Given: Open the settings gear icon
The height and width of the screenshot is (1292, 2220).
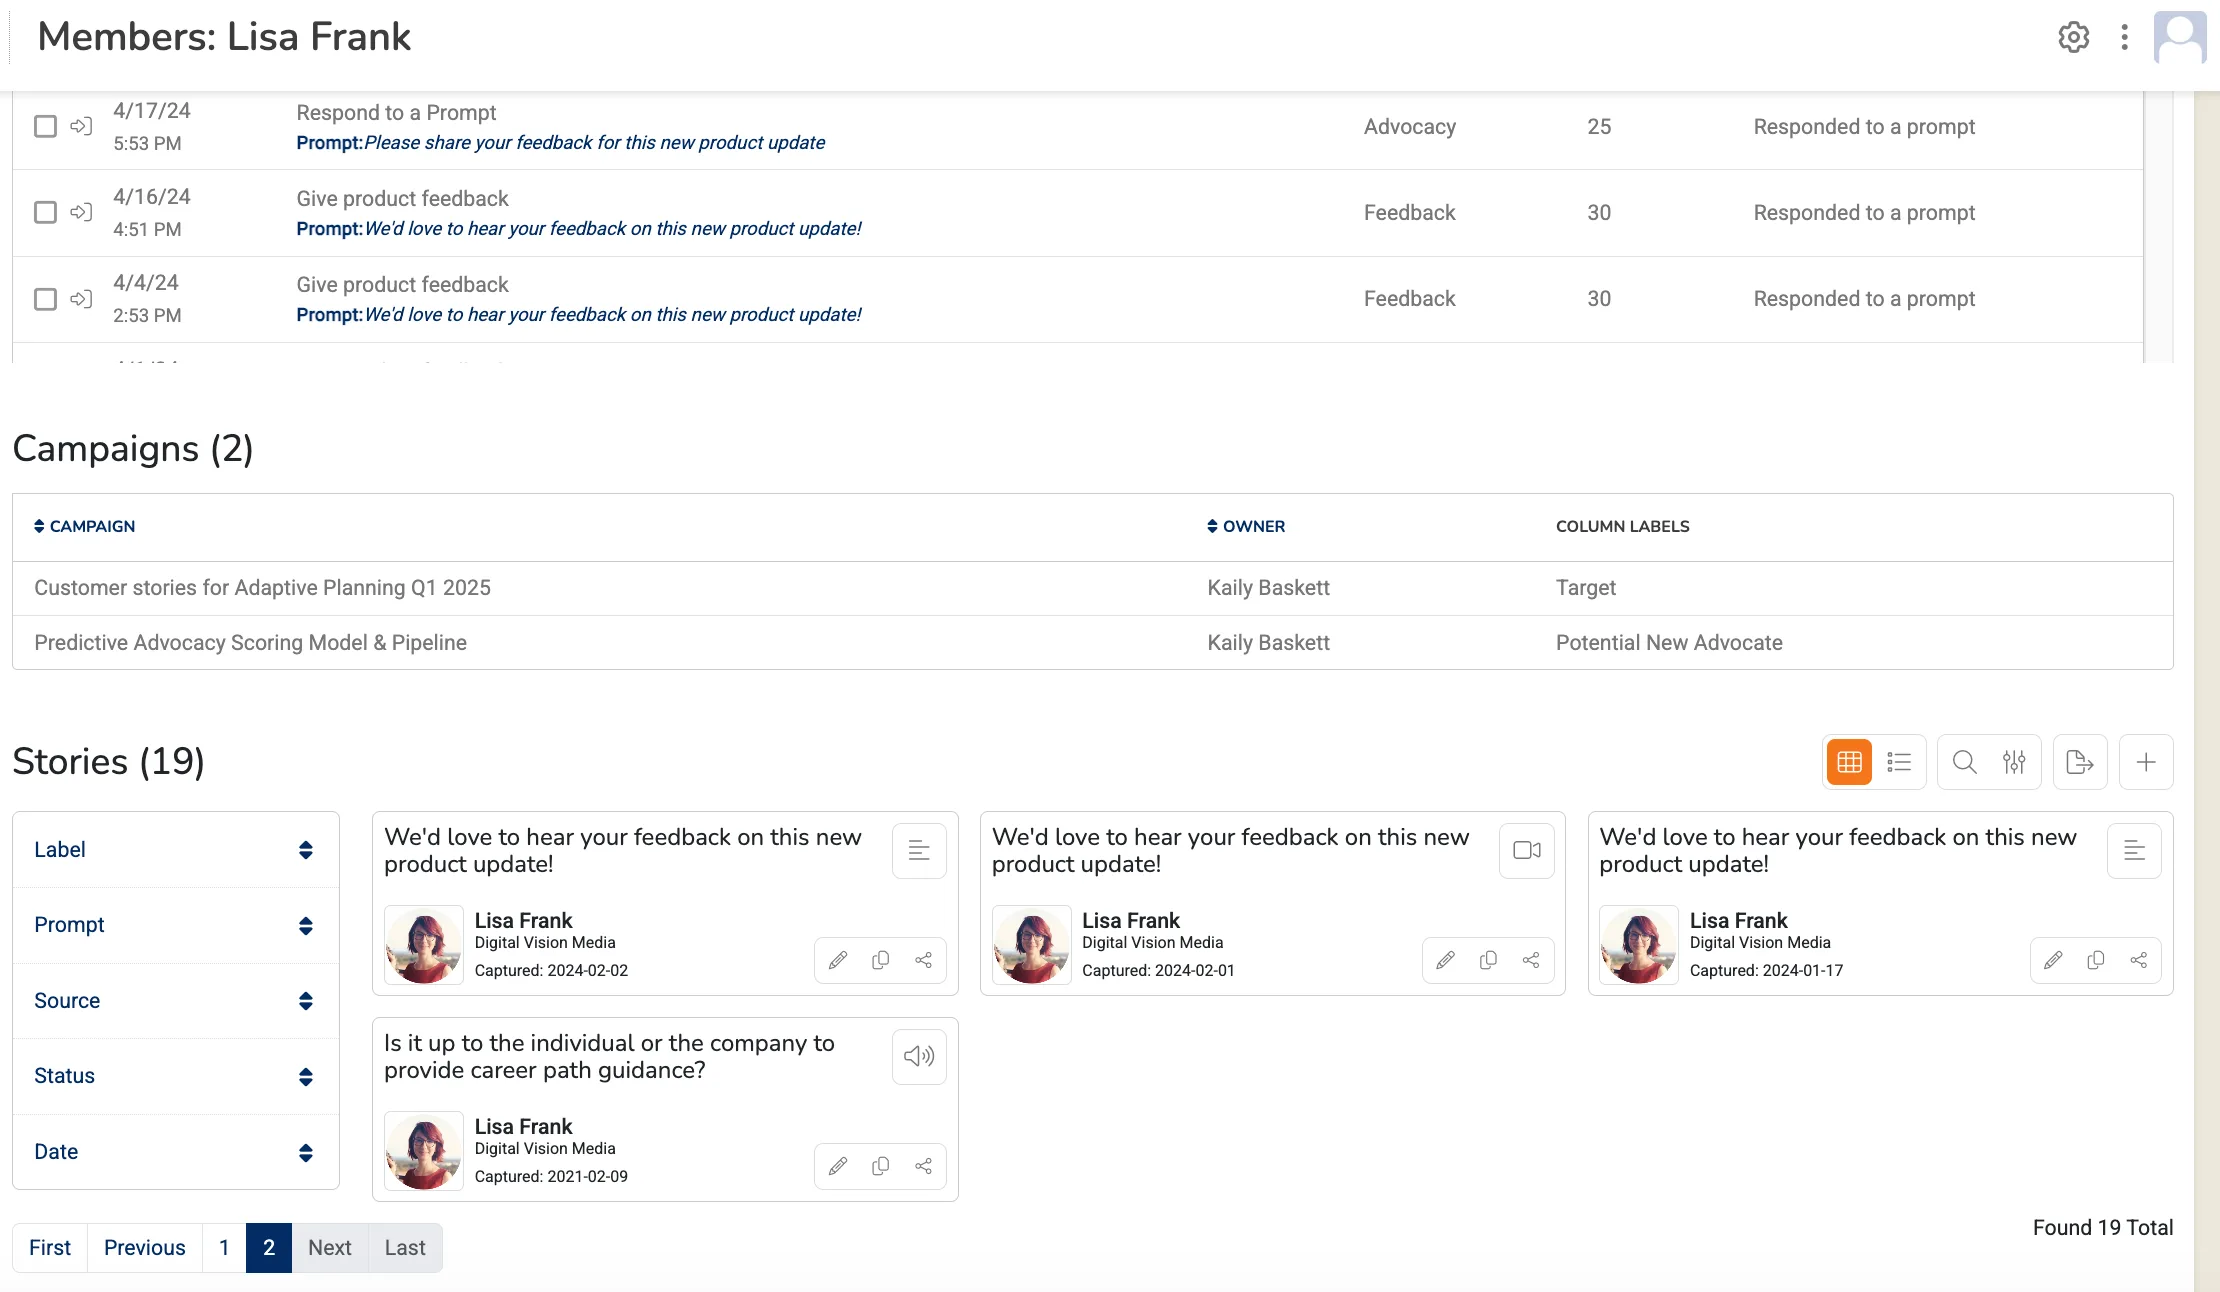Looking at the screenshot, I should tap(2074, 37).
